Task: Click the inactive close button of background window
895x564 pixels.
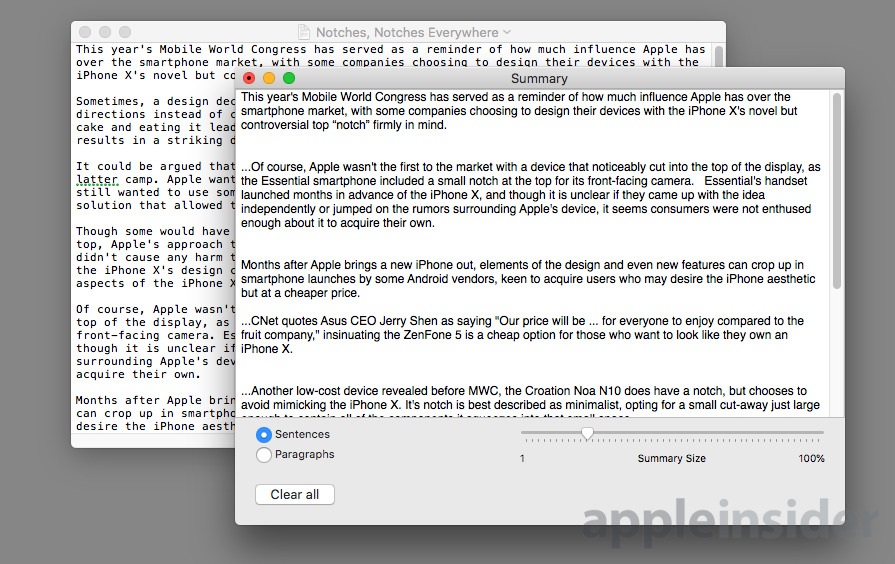Action: point(85,32)
